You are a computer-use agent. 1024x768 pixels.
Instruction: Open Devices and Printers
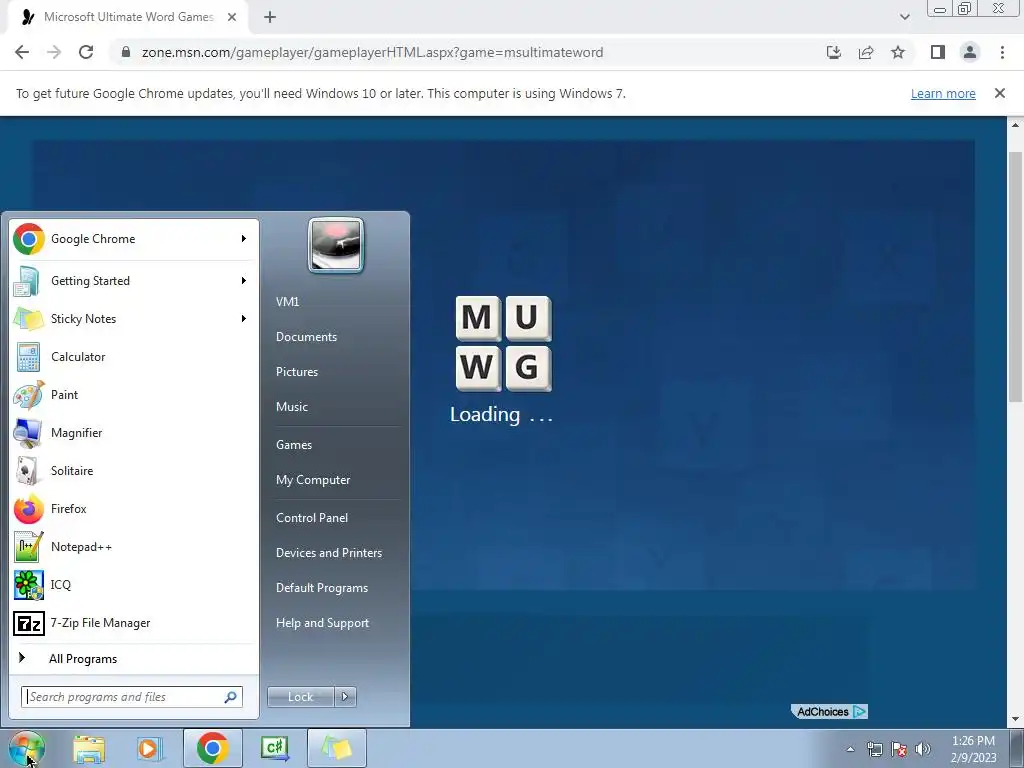[328, 553]
